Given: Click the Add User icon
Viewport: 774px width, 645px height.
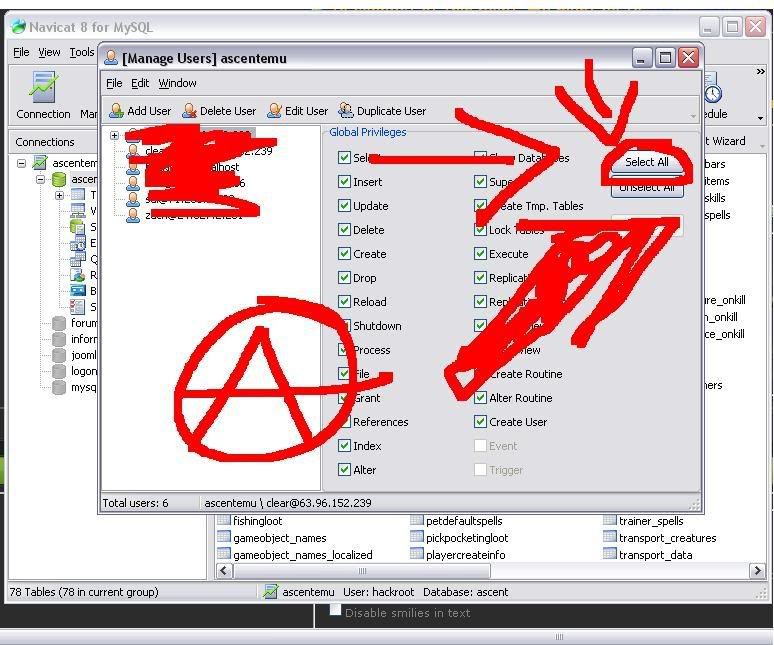Looking at the screenshot, I should click(116, 111).
